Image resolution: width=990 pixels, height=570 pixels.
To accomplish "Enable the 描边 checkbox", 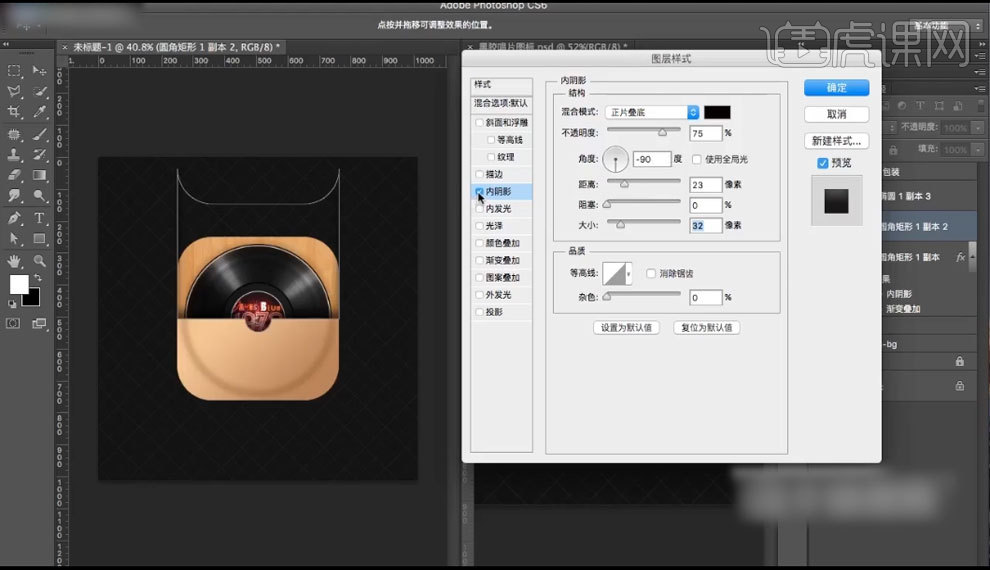I will tap(479, 174).
